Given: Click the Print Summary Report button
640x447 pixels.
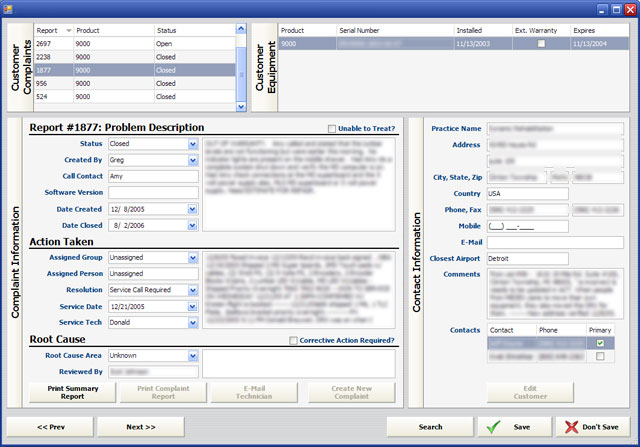Looking at the screenshot, I should [66, 392].
